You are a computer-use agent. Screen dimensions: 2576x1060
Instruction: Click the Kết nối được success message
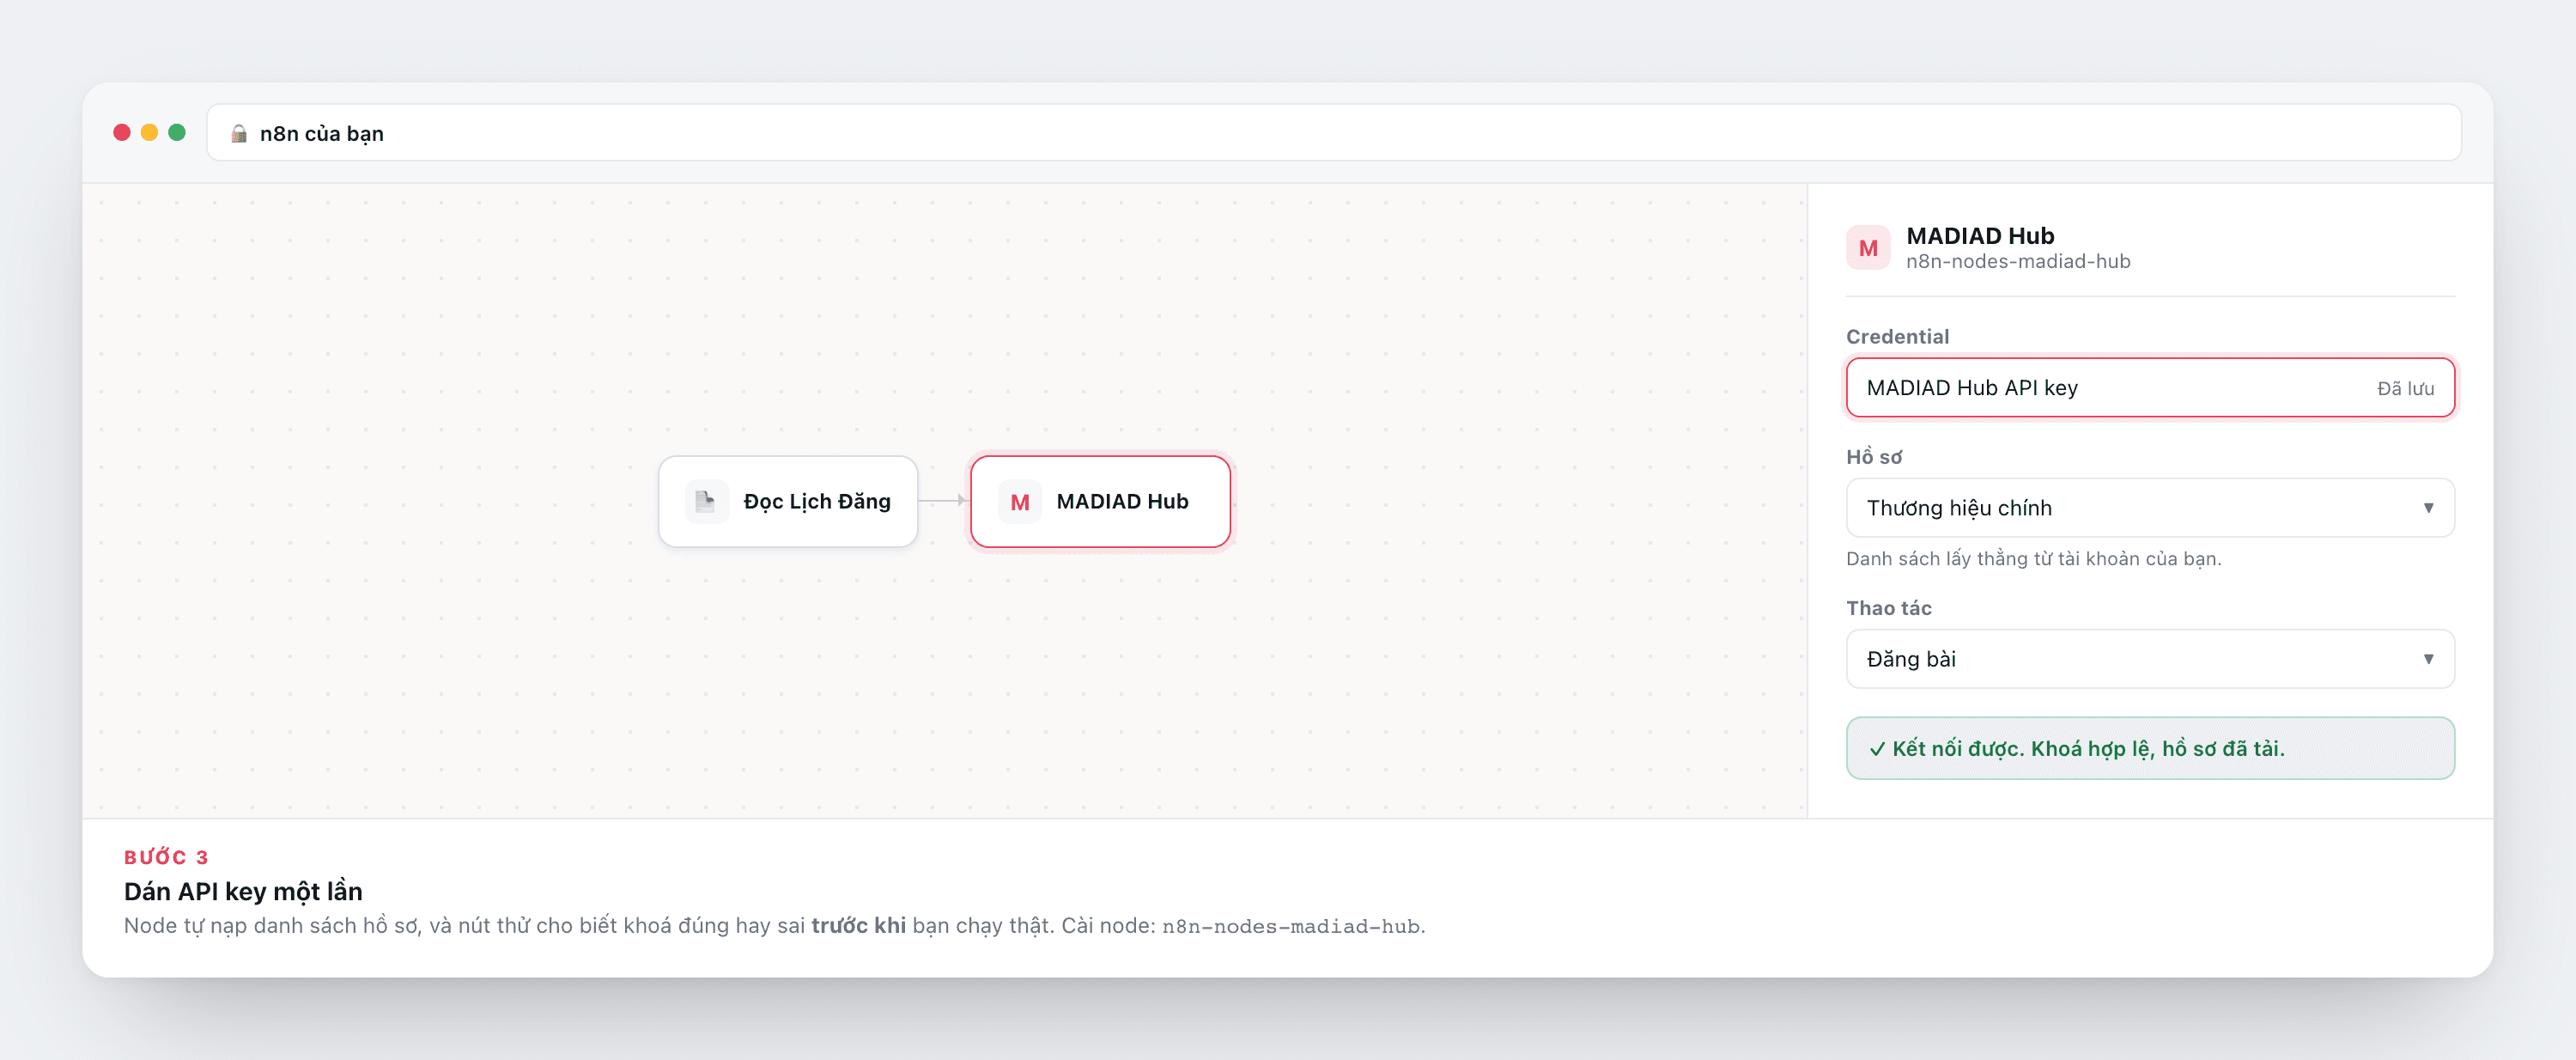[2150, 748]
